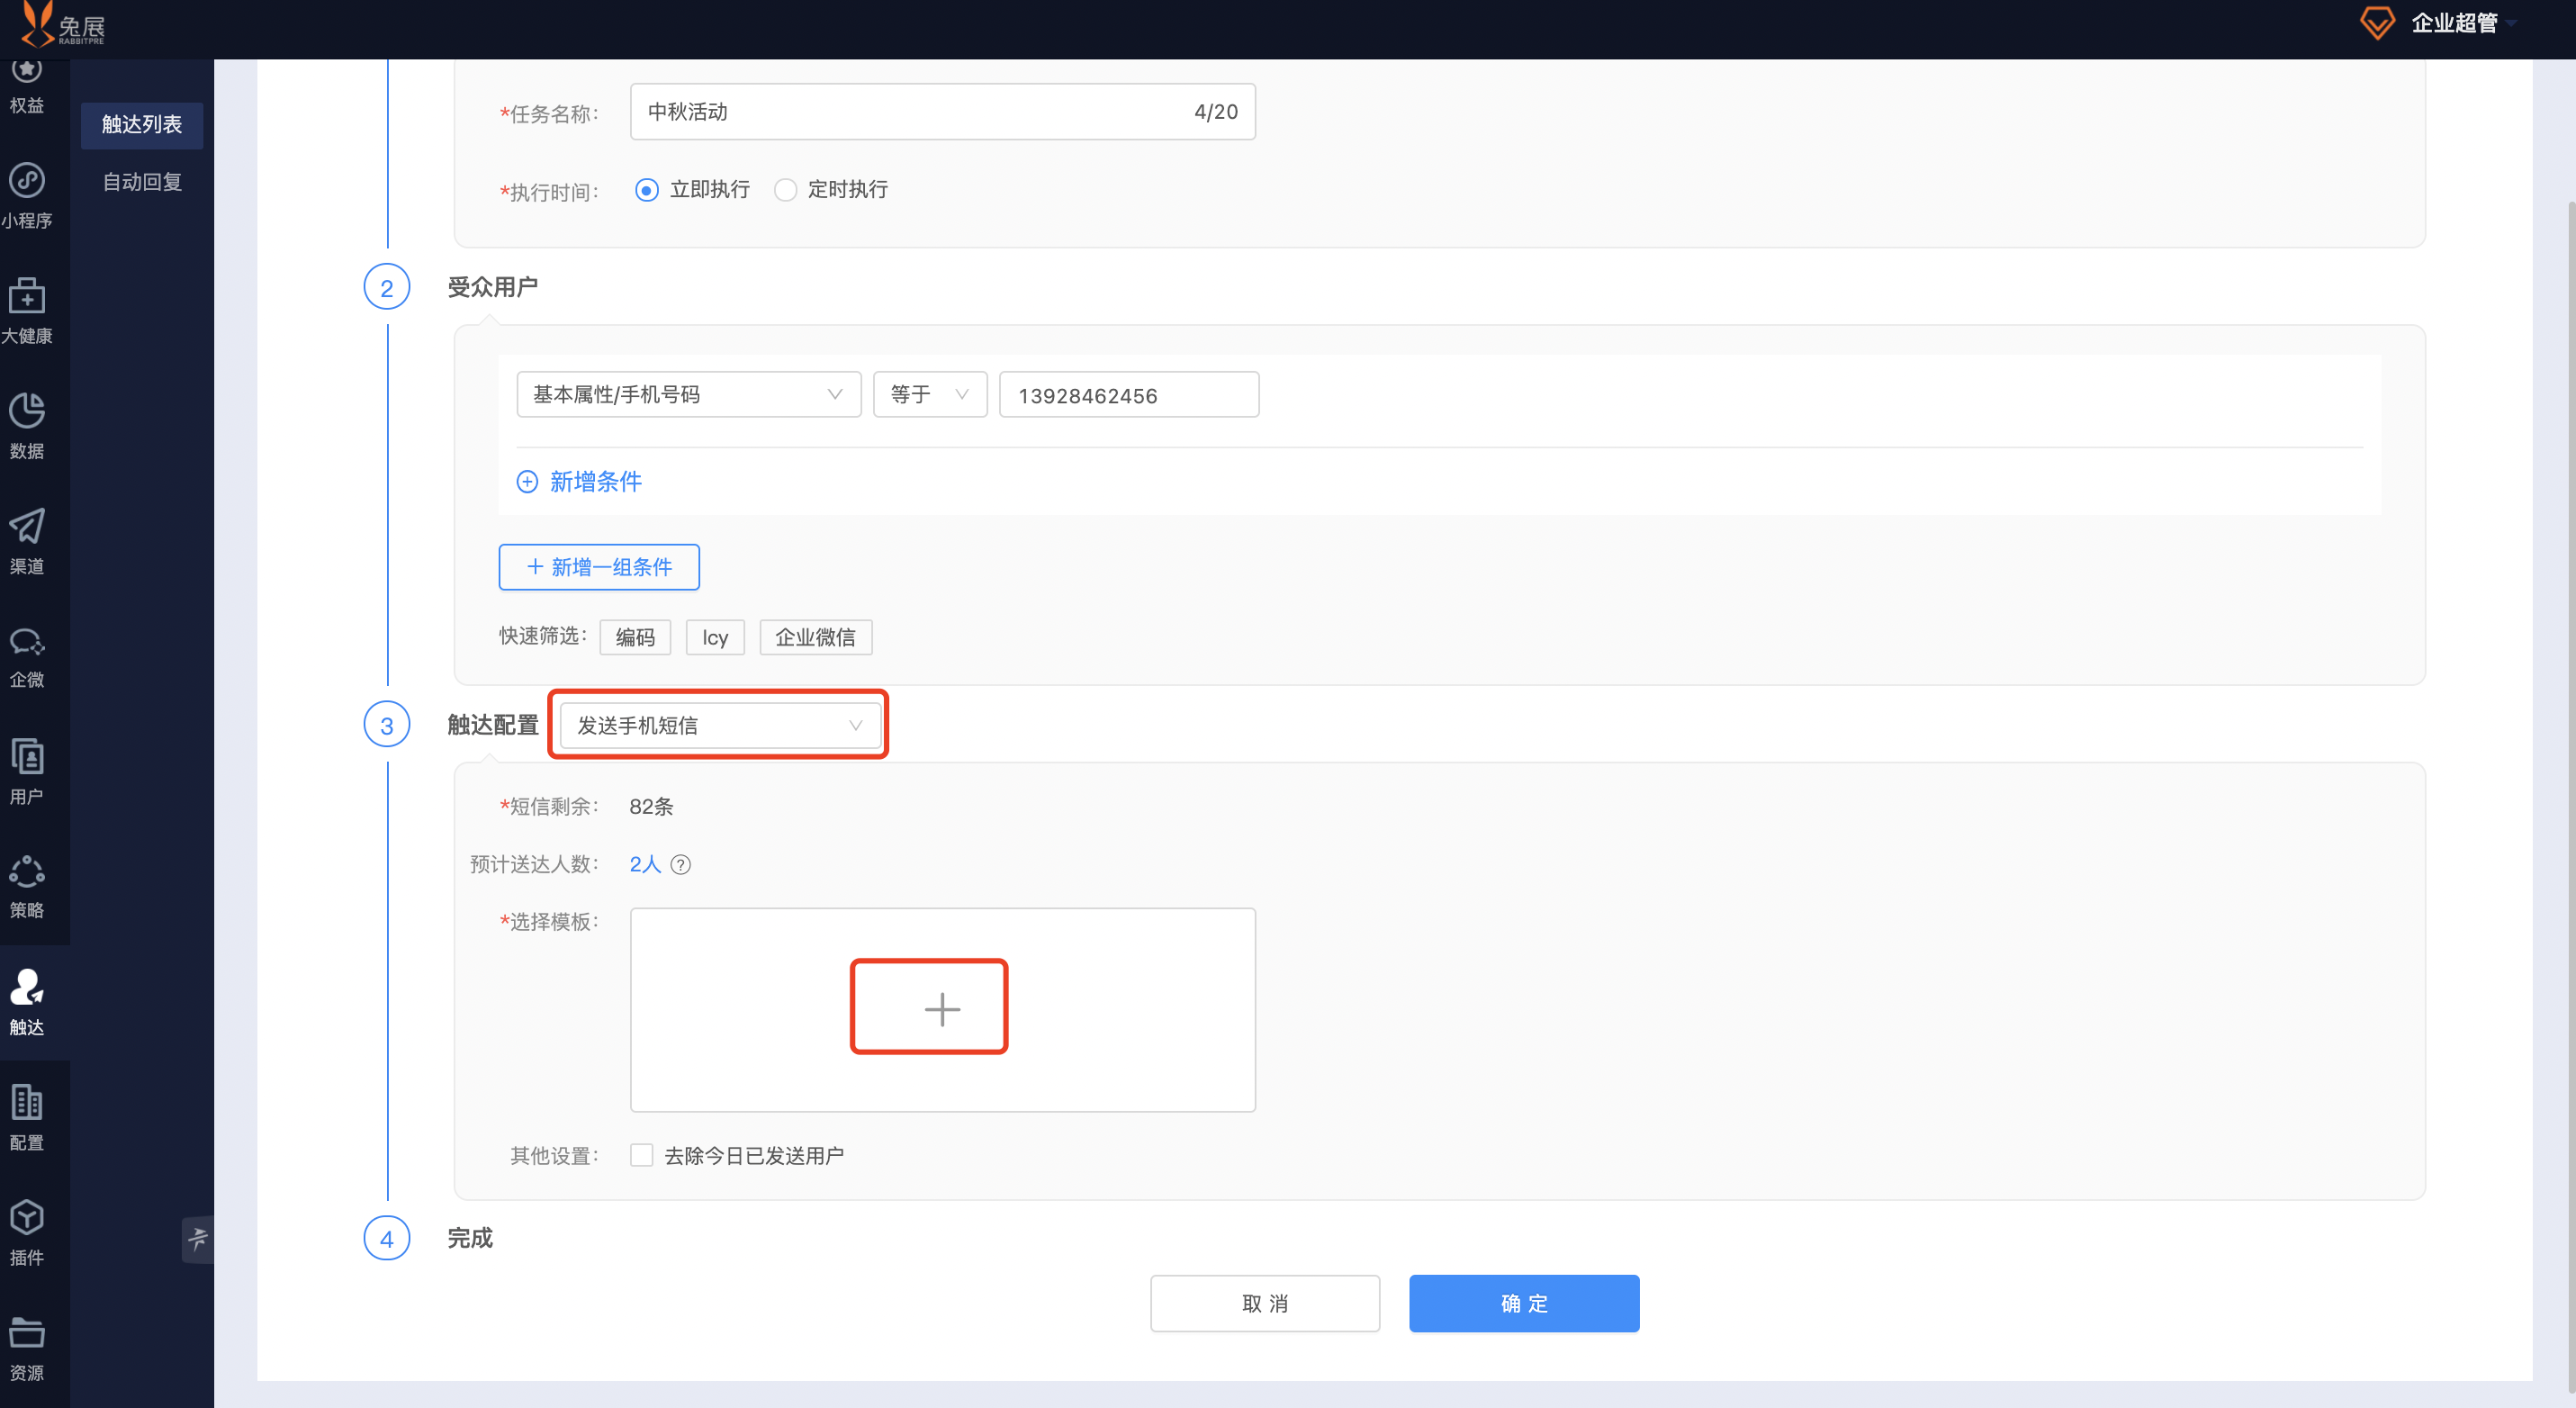Open the 插件 sidebar section

click(27, 1233)
